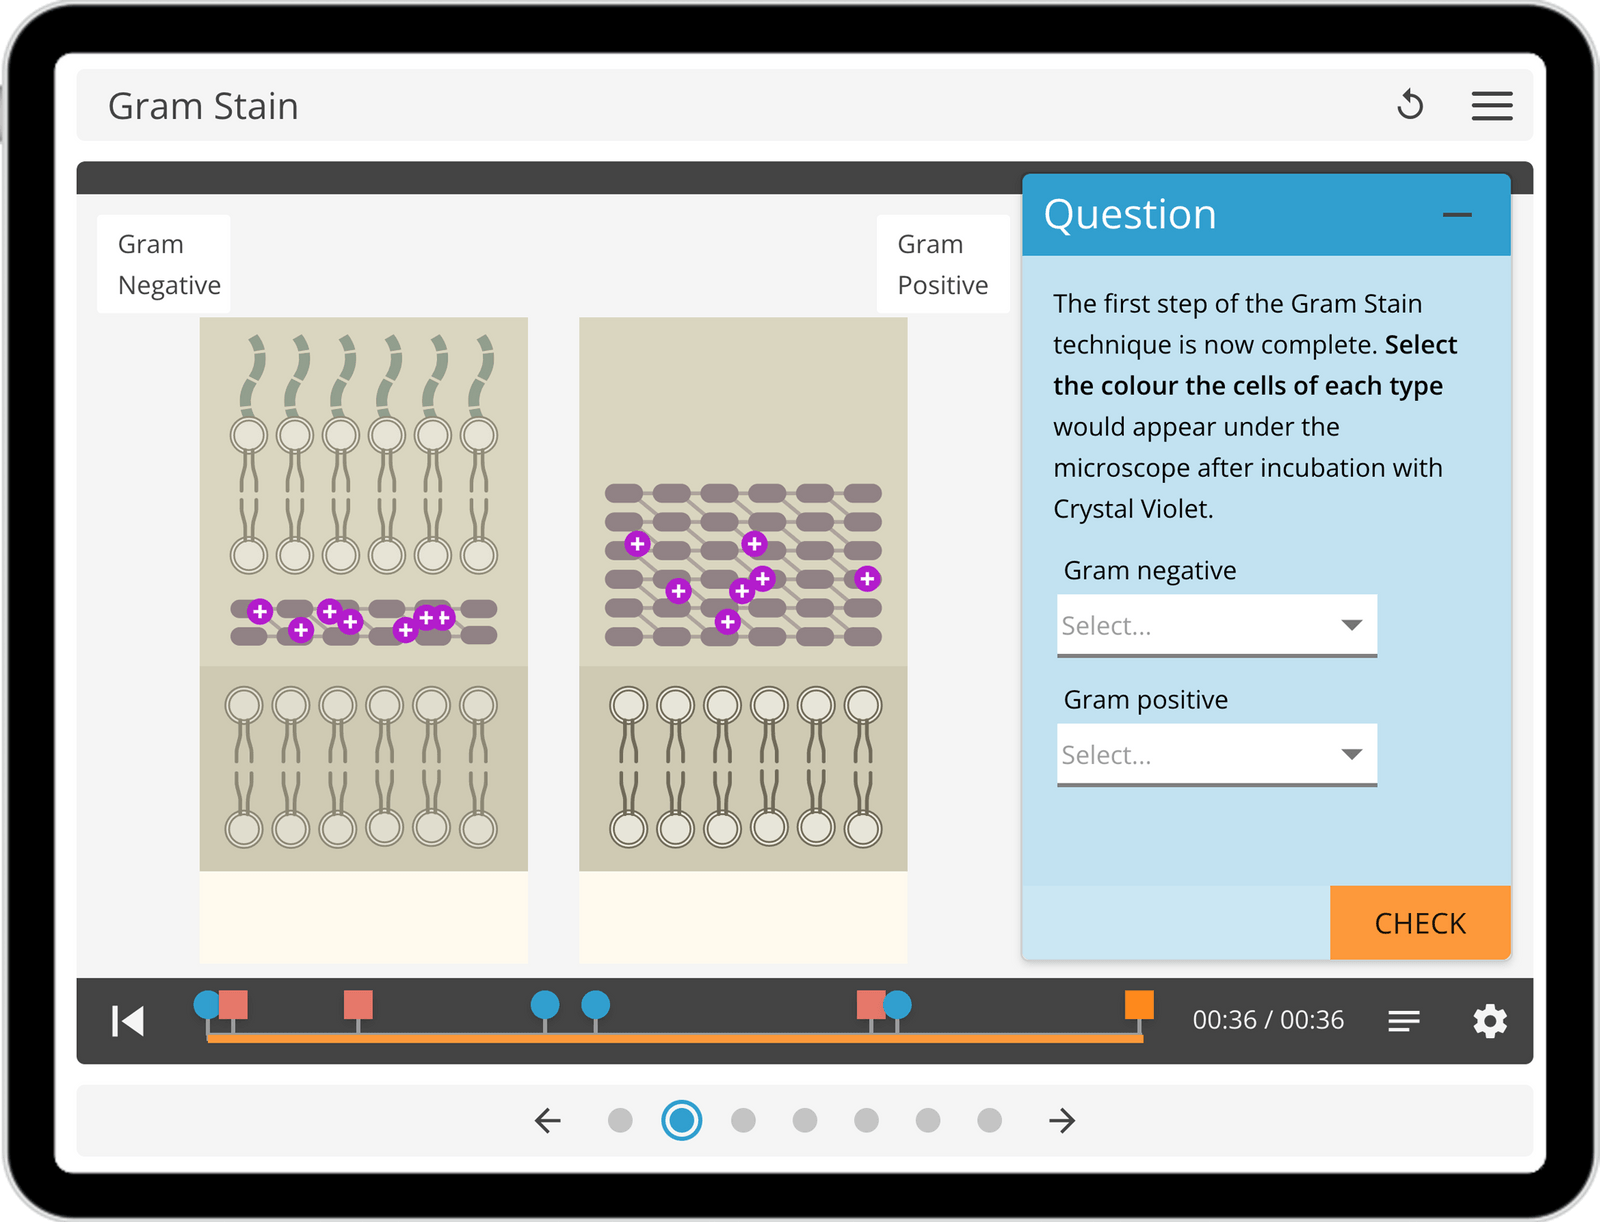1600x1222 pixels.
Task: Select the last page dot
Action: [x=989, y=1121]
